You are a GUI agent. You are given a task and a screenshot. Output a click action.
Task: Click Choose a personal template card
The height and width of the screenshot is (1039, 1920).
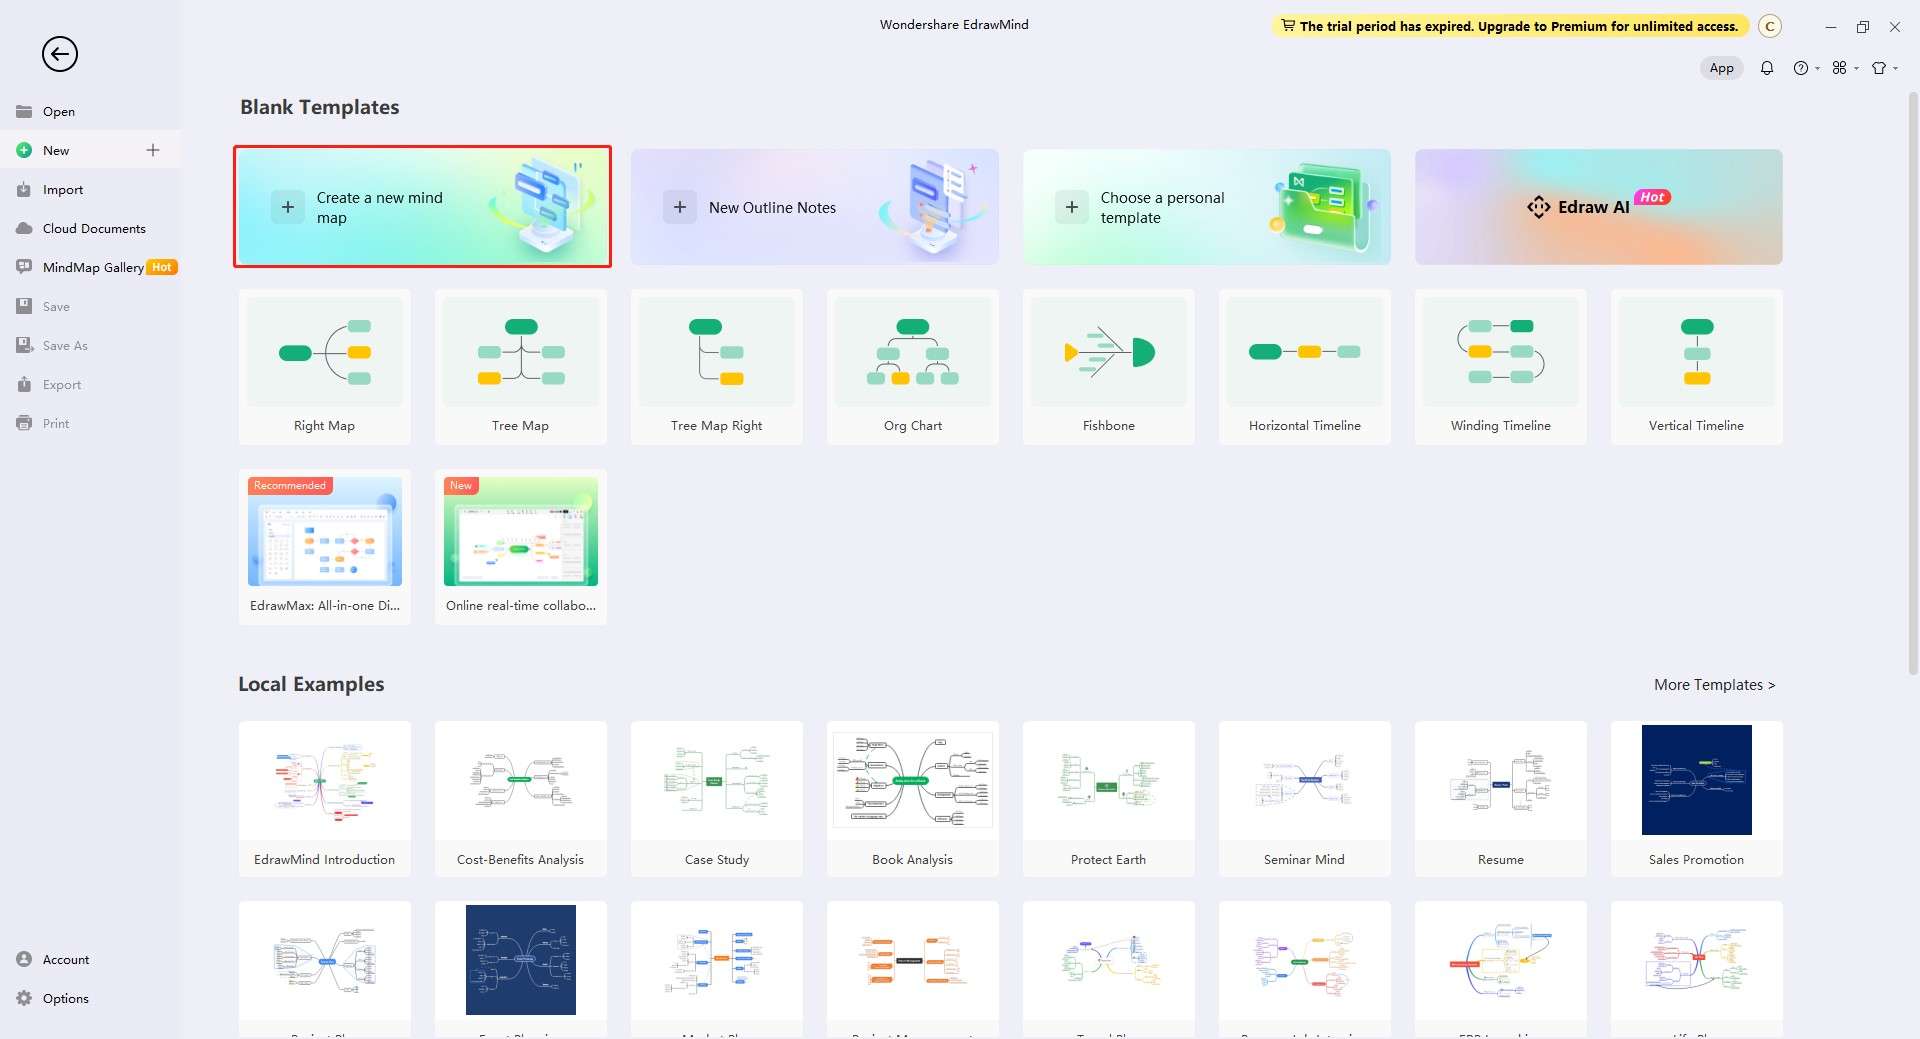(x=1206, y=207)
